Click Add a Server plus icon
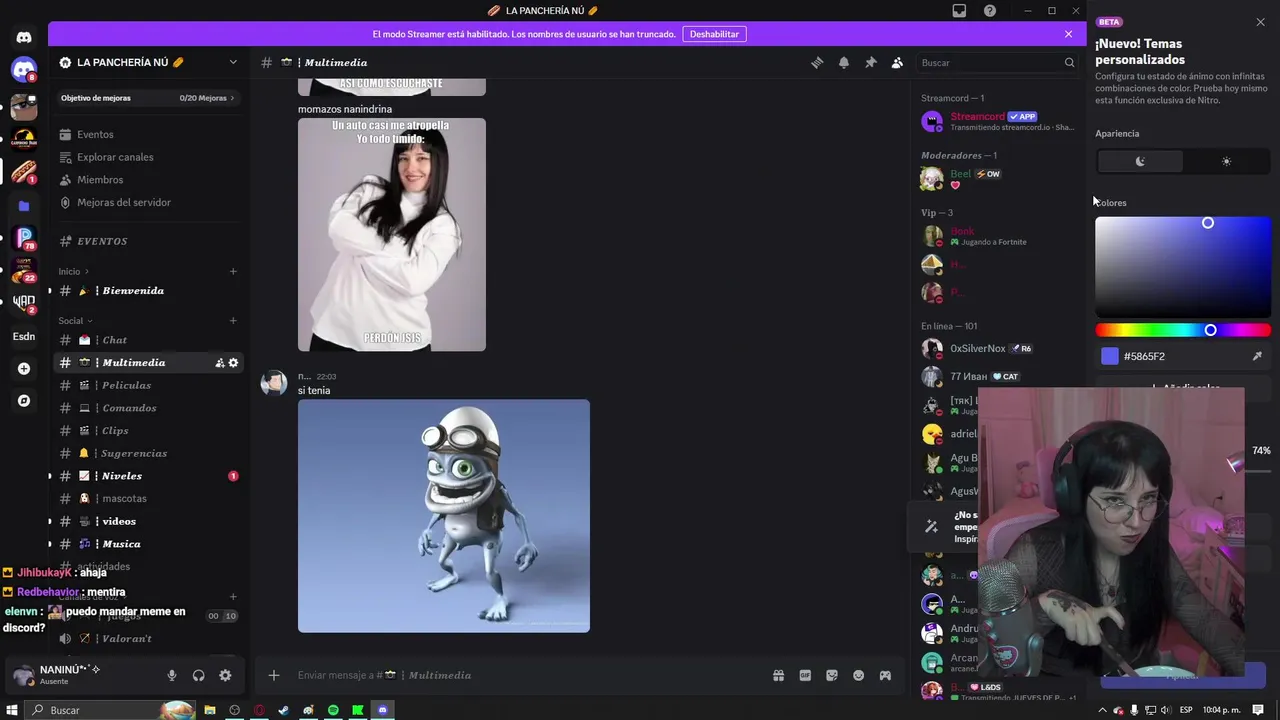This screenshot has height=720, width=1280. [24, 368]
